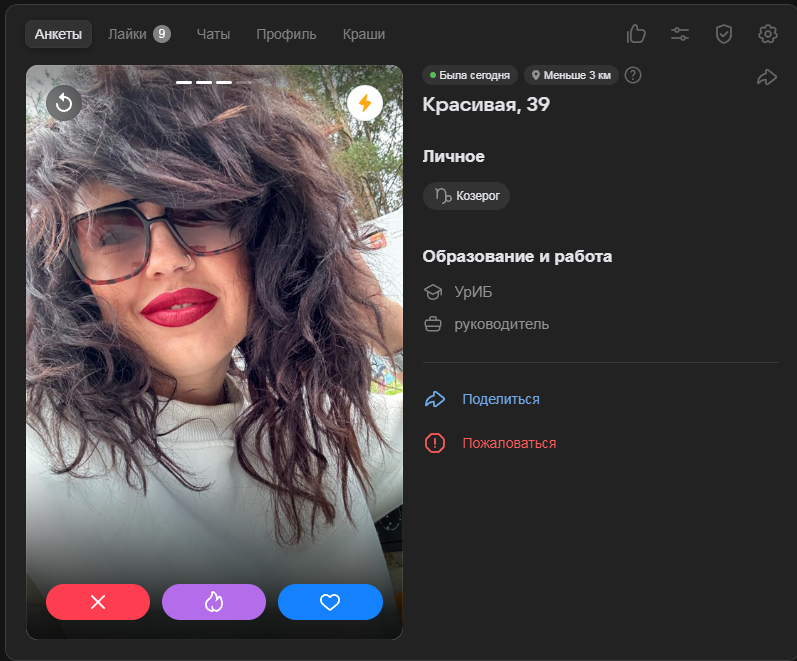Open search filters sliders icon
The height and width of the screenshot is (661, 797).
(680, 34)
